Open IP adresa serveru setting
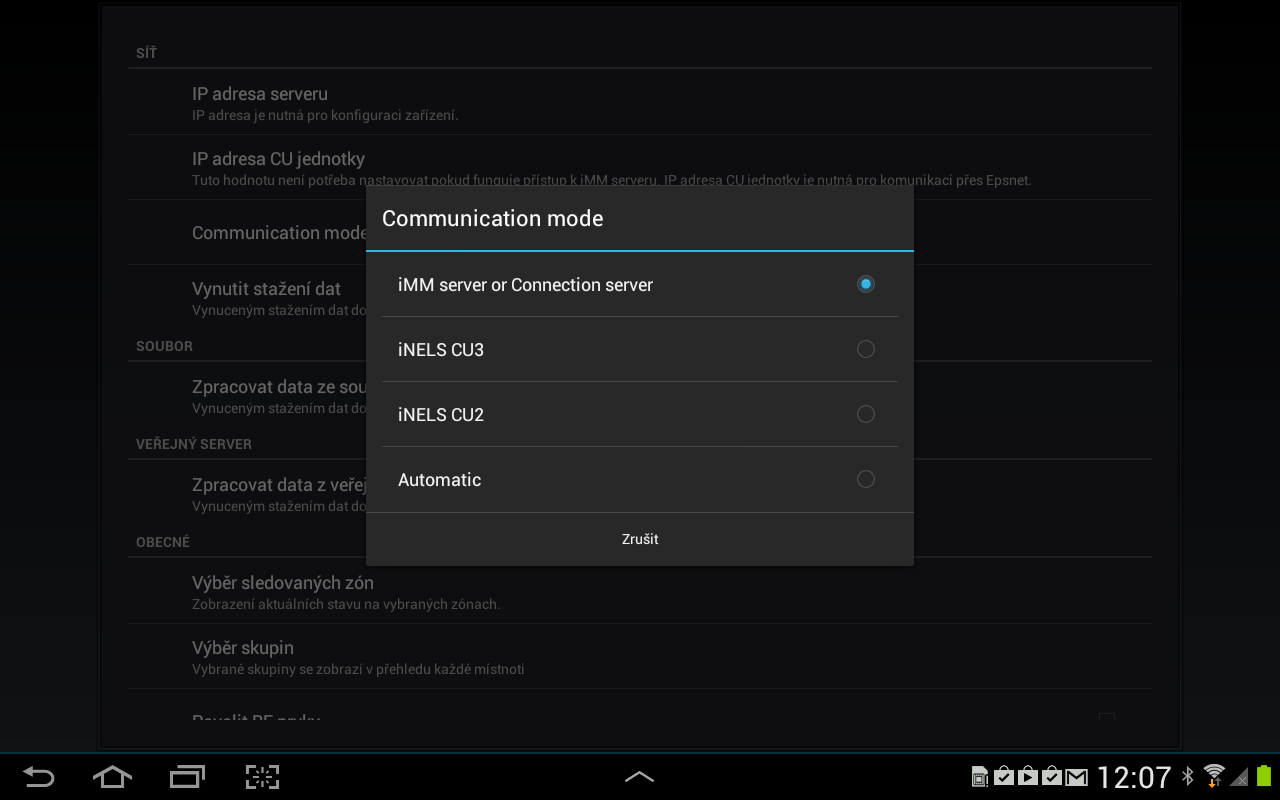The height and width of the screenshot is (800, 1280). pyautogui.click(x=640, y=102)
